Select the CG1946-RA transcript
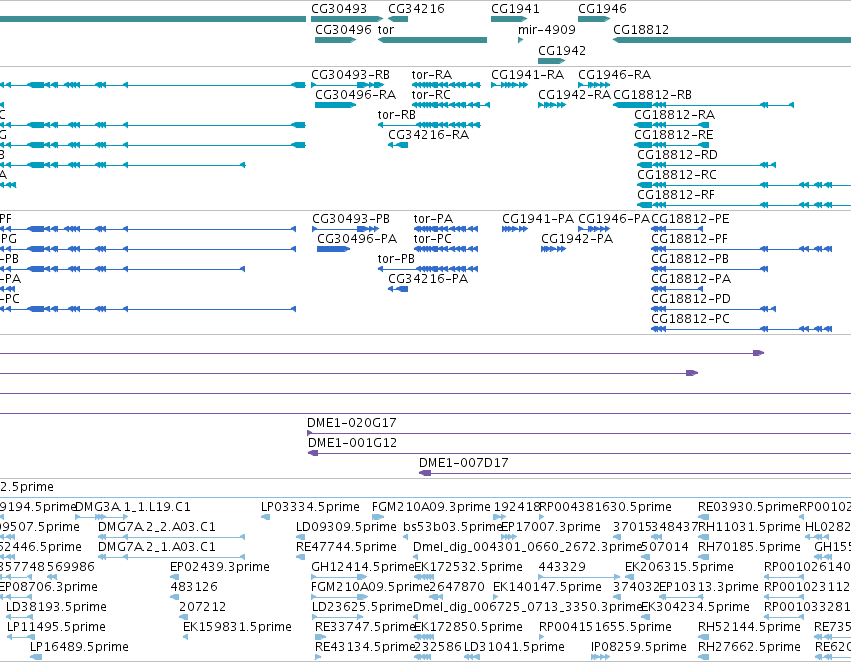The height and width of the screenshot is (662, 851). pyautogui.click(x=594, y=85)
